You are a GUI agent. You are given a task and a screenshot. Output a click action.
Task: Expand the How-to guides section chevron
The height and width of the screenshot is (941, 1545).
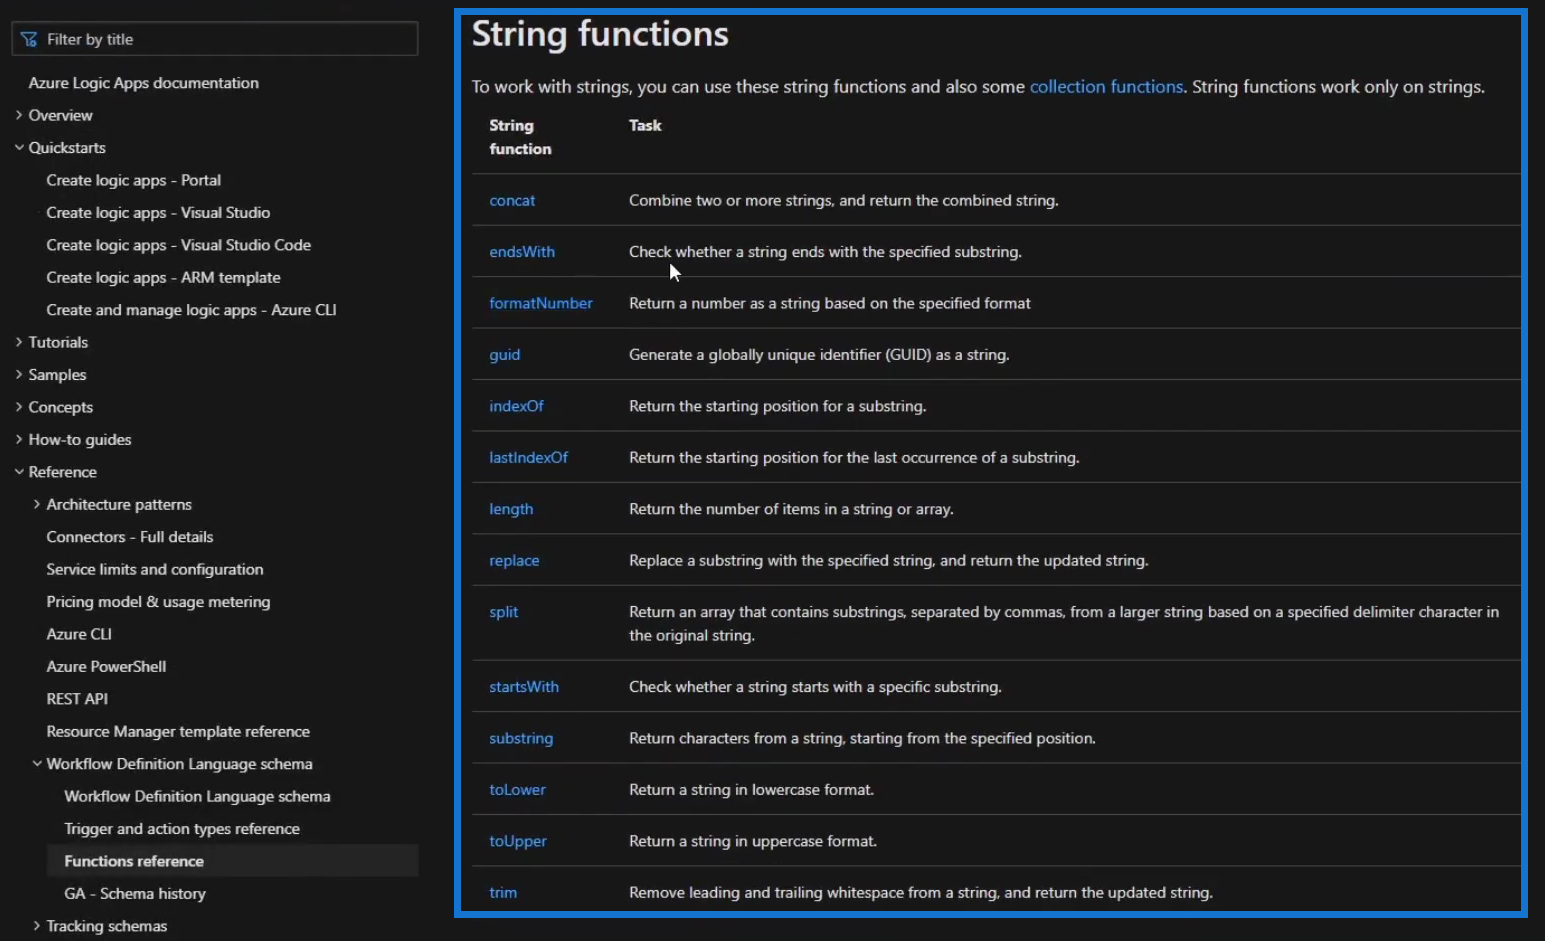click(19, 439)
